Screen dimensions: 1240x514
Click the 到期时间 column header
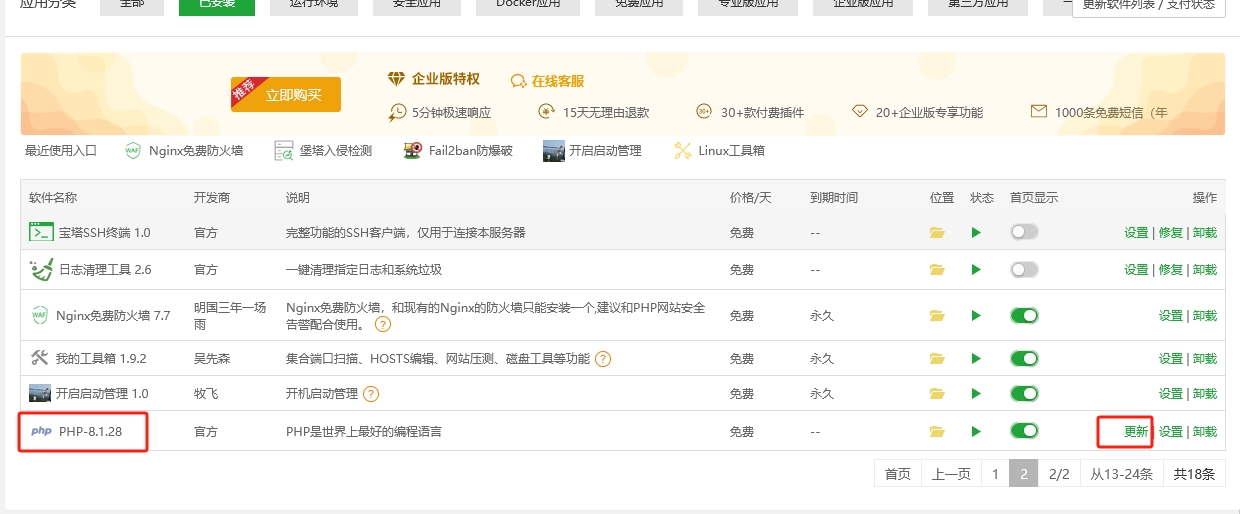[x=834, y=198]
